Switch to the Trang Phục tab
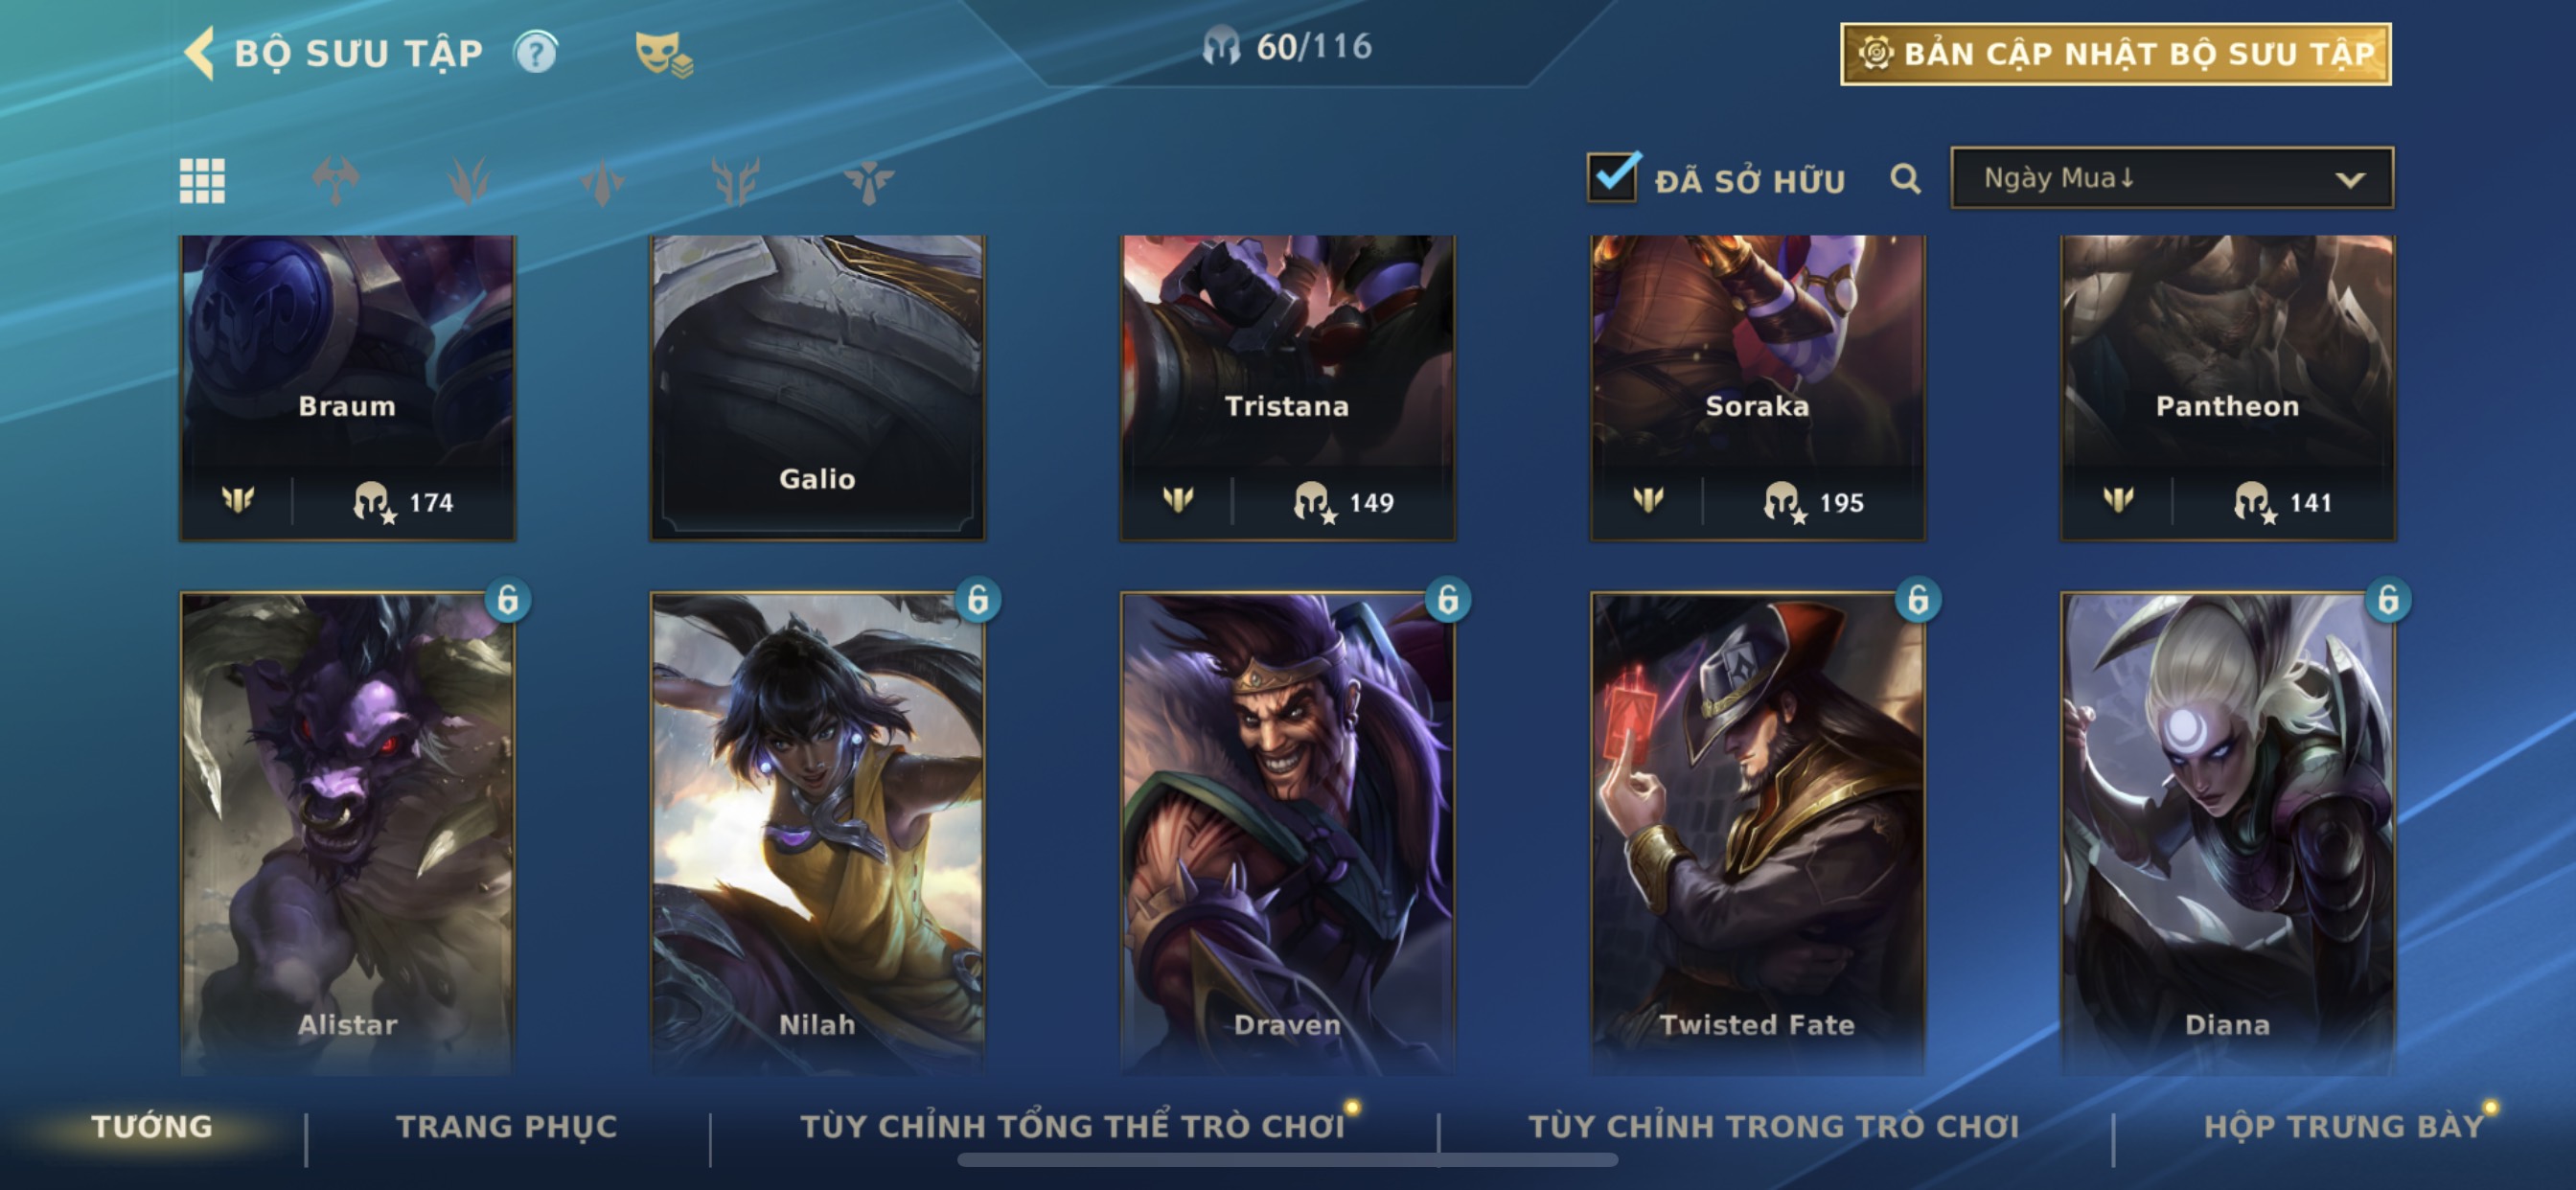Screen dimensions: 2576x1190 [x=506, y=1127]
